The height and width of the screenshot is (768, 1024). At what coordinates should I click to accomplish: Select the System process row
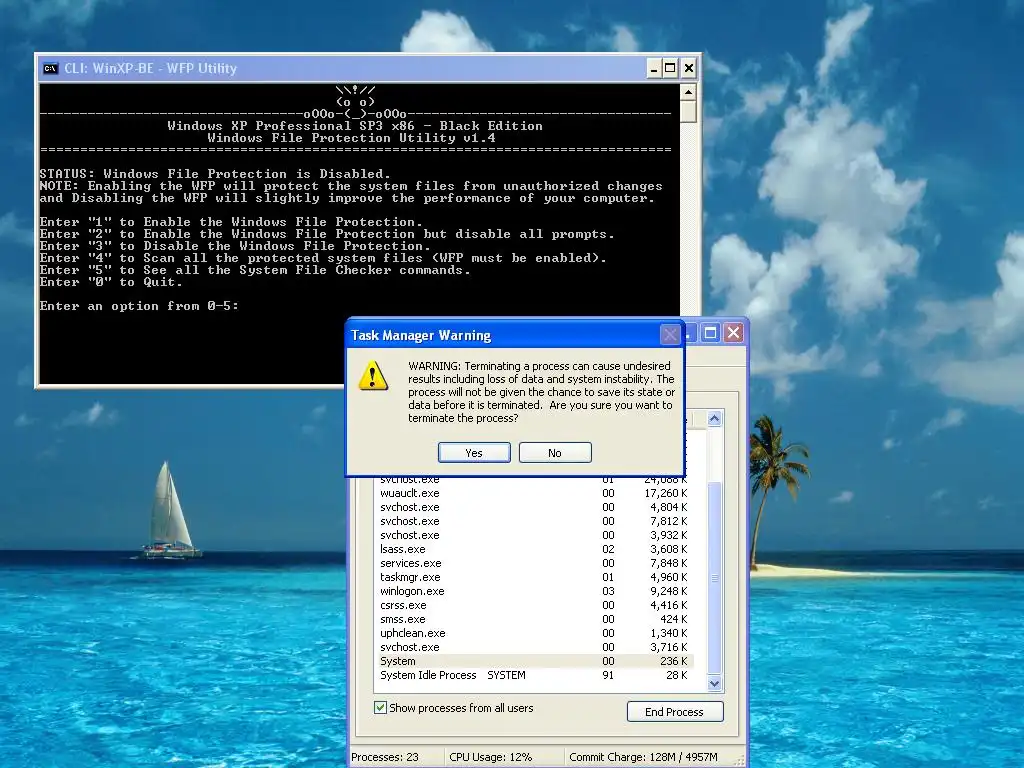pyautogui.click(x=536, y=661)
